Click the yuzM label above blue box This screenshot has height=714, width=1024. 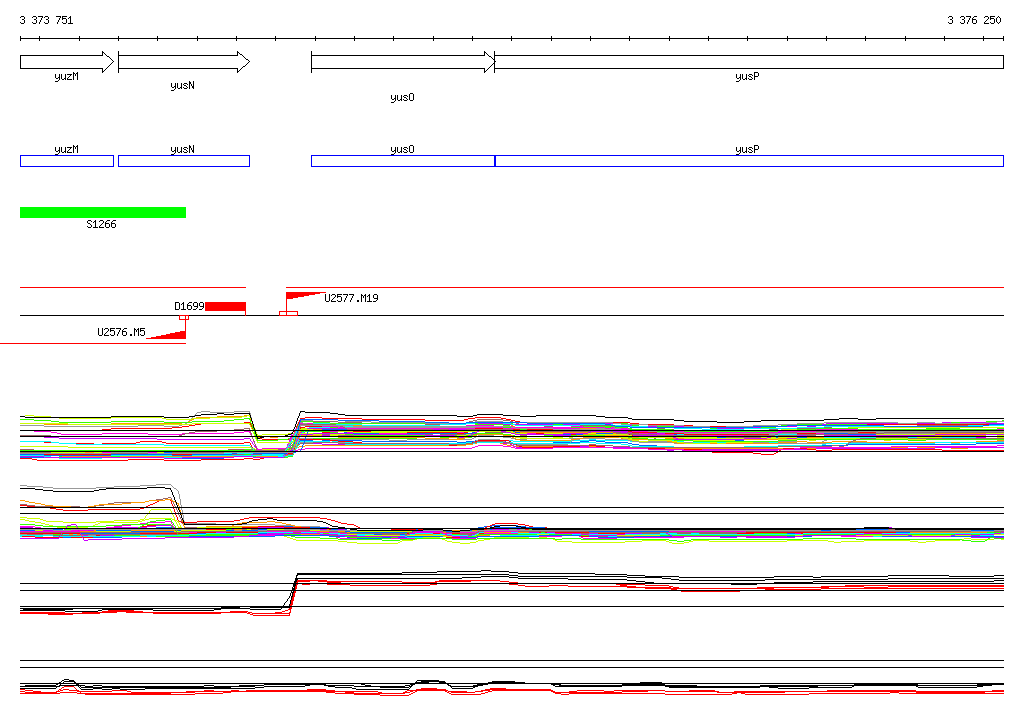point(67,149)
